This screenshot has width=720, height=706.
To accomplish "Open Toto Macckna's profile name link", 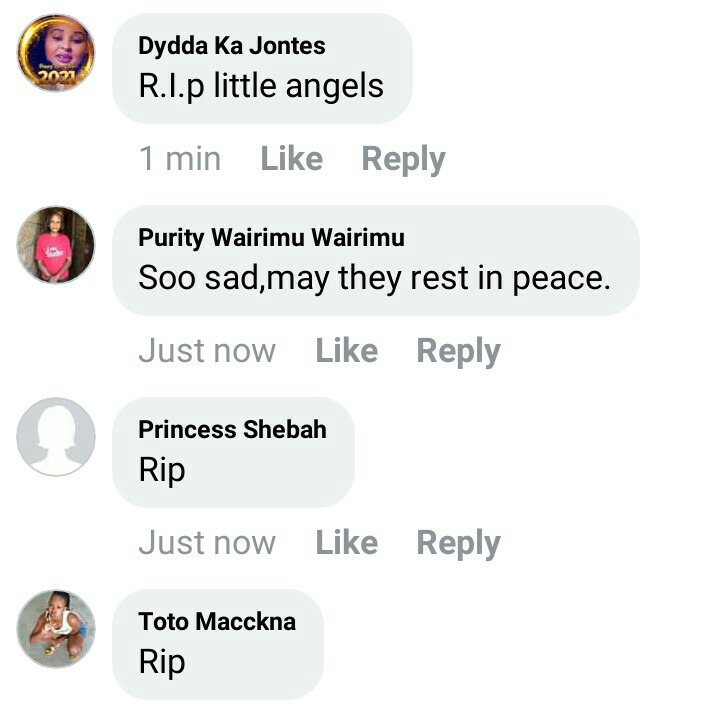I will click(217, 622).
